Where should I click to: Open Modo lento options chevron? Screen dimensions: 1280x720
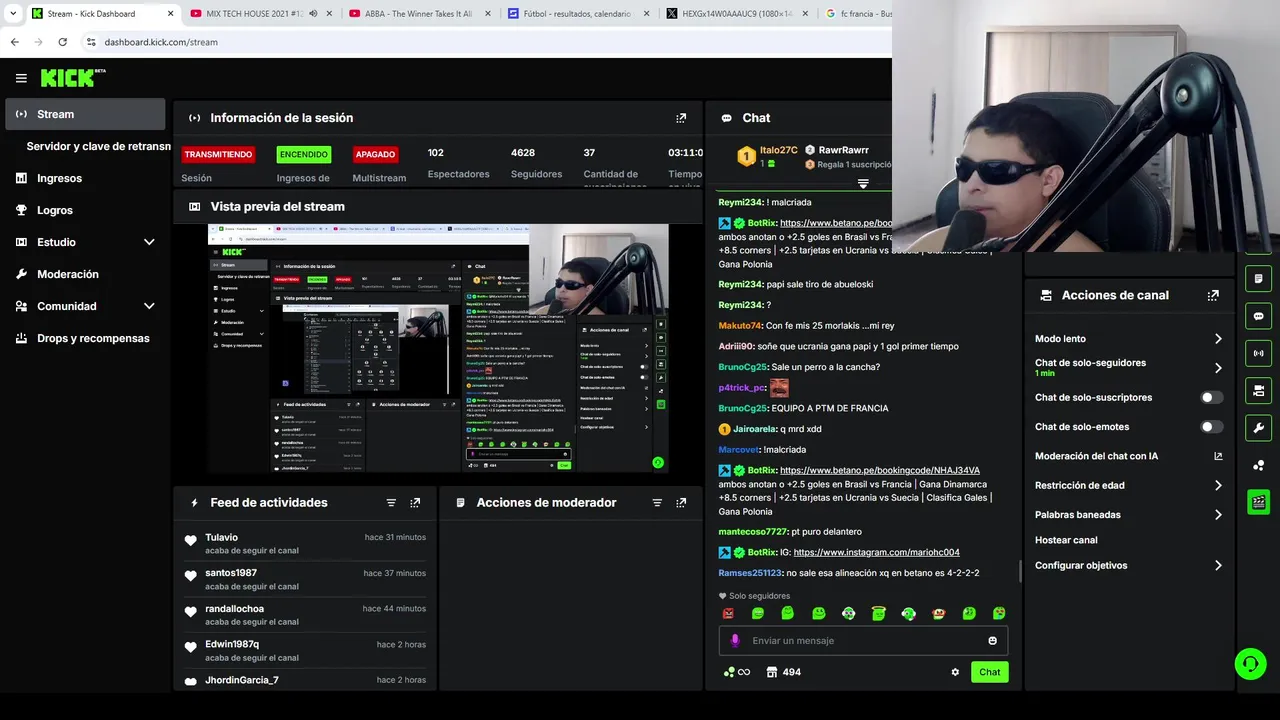tap(1218, 339)
